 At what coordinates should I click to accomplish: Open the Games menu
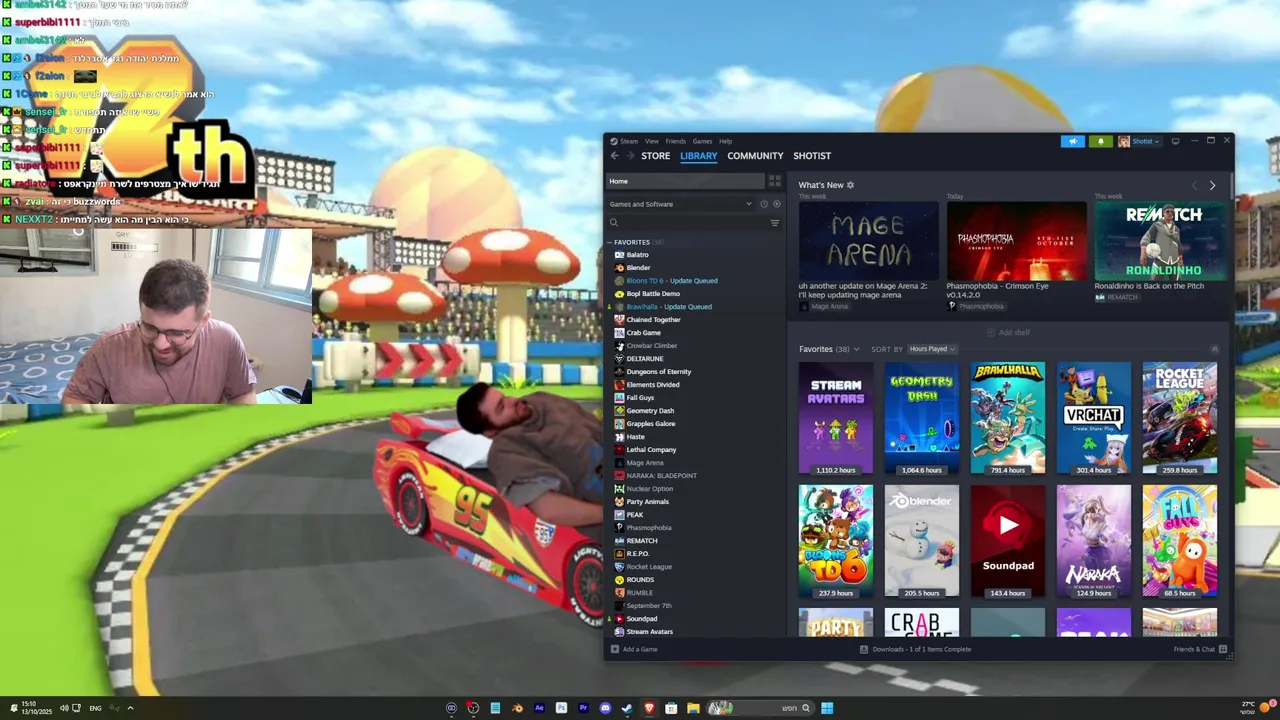coord(703,141)
